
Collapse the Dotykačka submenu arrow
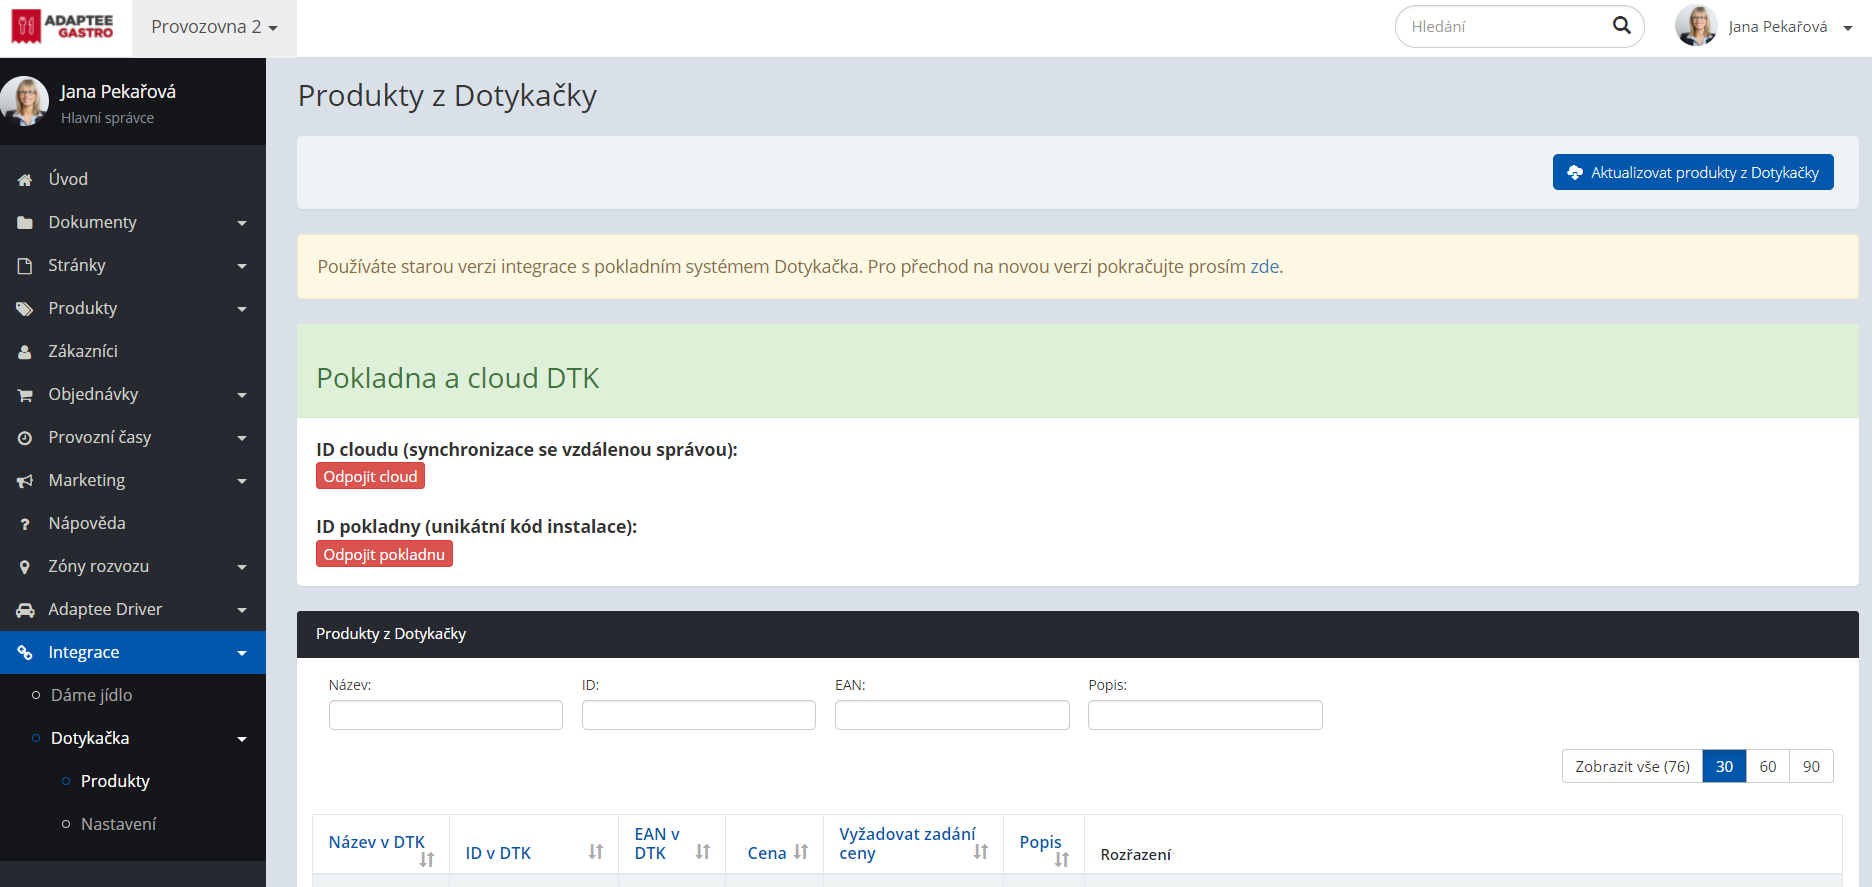tap(241, 739)
